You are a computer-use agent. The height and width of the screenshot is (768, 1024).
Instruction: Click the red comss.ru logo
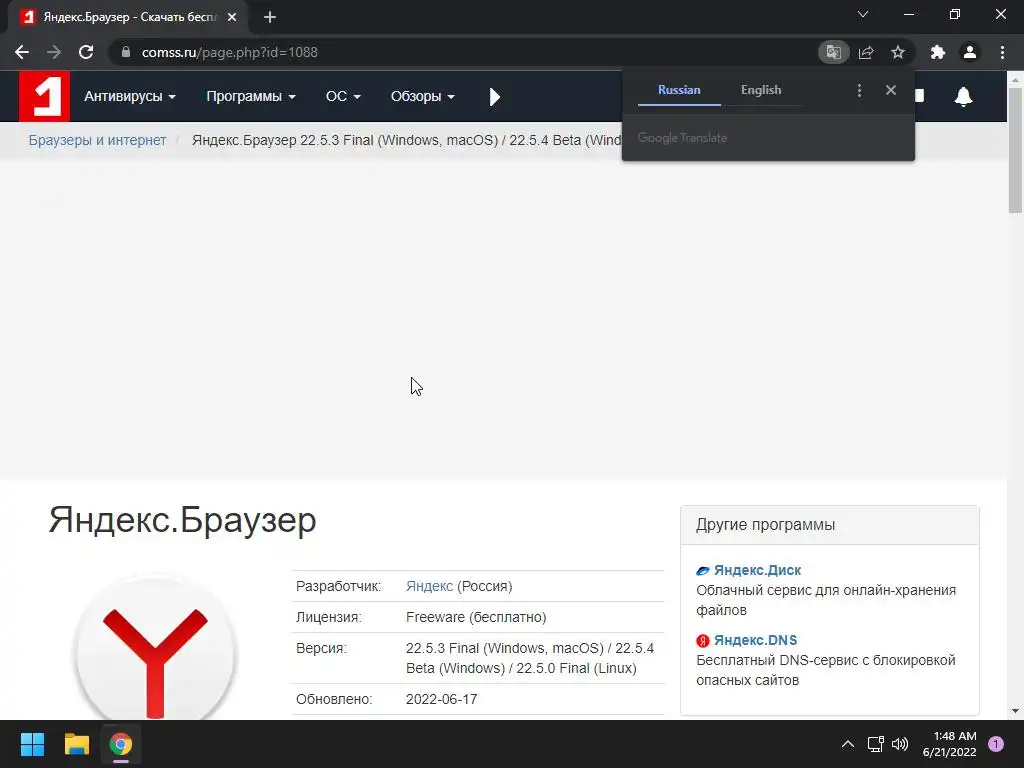44,97
